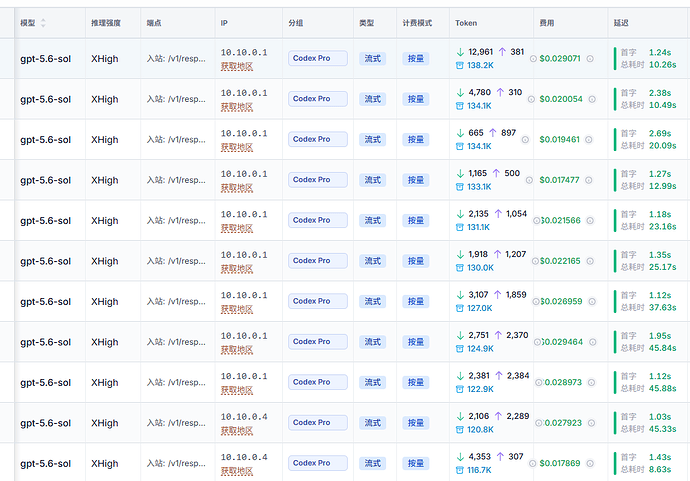Click the Codex Pro tag in the $0.029071 row
The width and height of the screenshot is (690, 481).
(318, 59)
